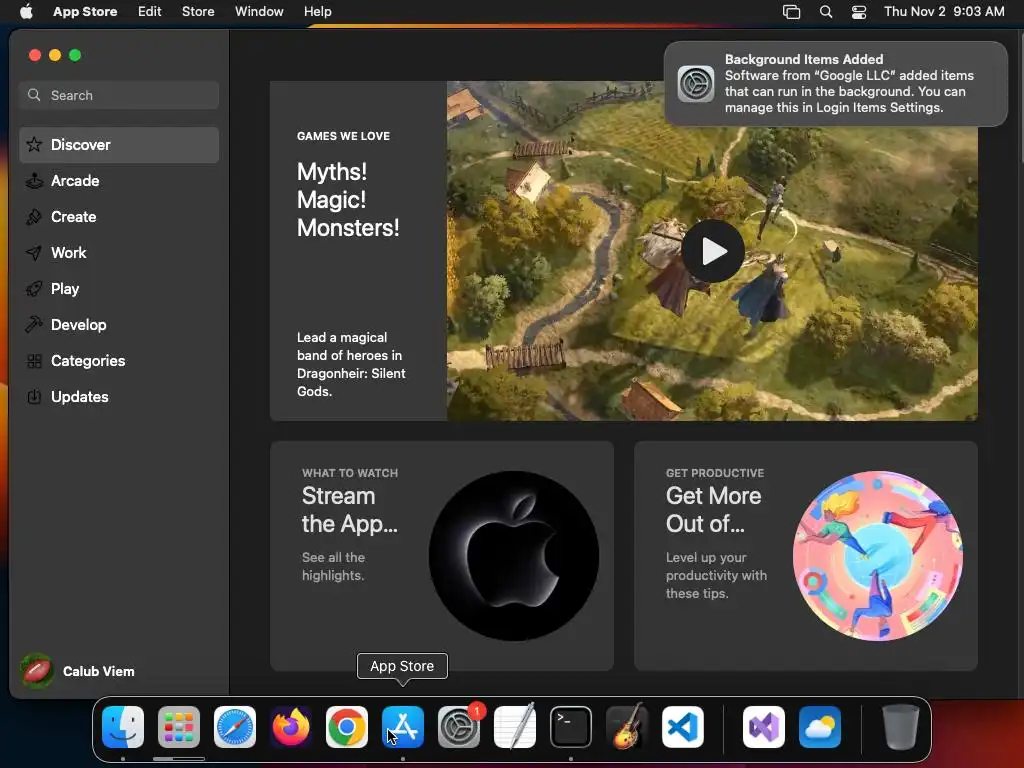Click the search magnifier icon in sidebar
The image size is (1024, 768).
(34, 95)
